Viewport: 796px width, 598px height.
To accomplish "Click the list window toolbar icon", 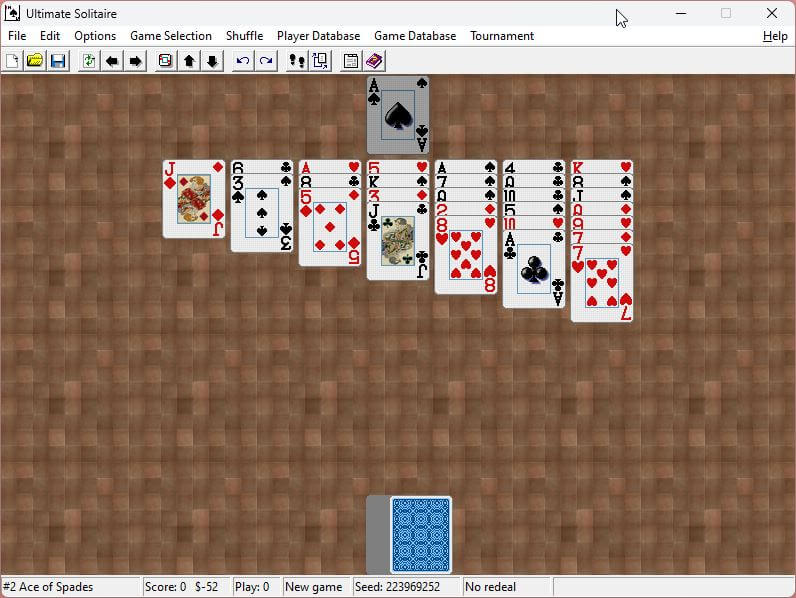I will tap(351, 61).
